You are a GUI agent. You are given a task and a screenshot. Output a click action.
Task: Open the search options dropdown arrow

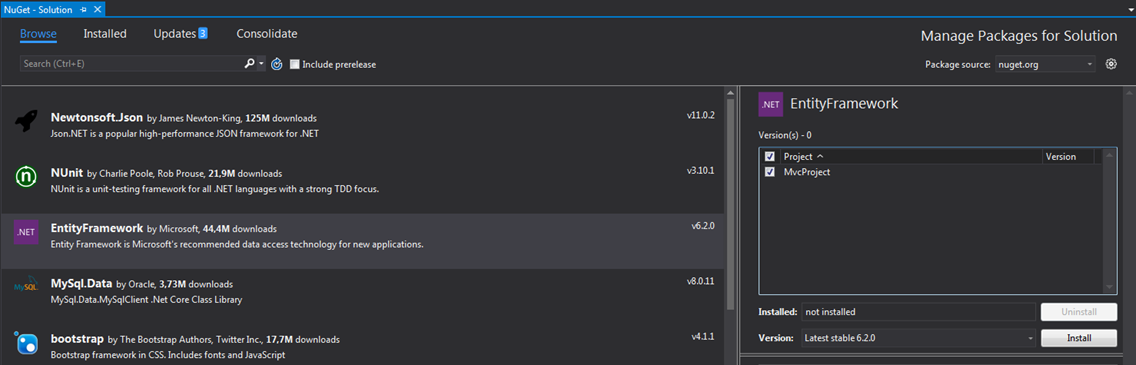(262, 64)
